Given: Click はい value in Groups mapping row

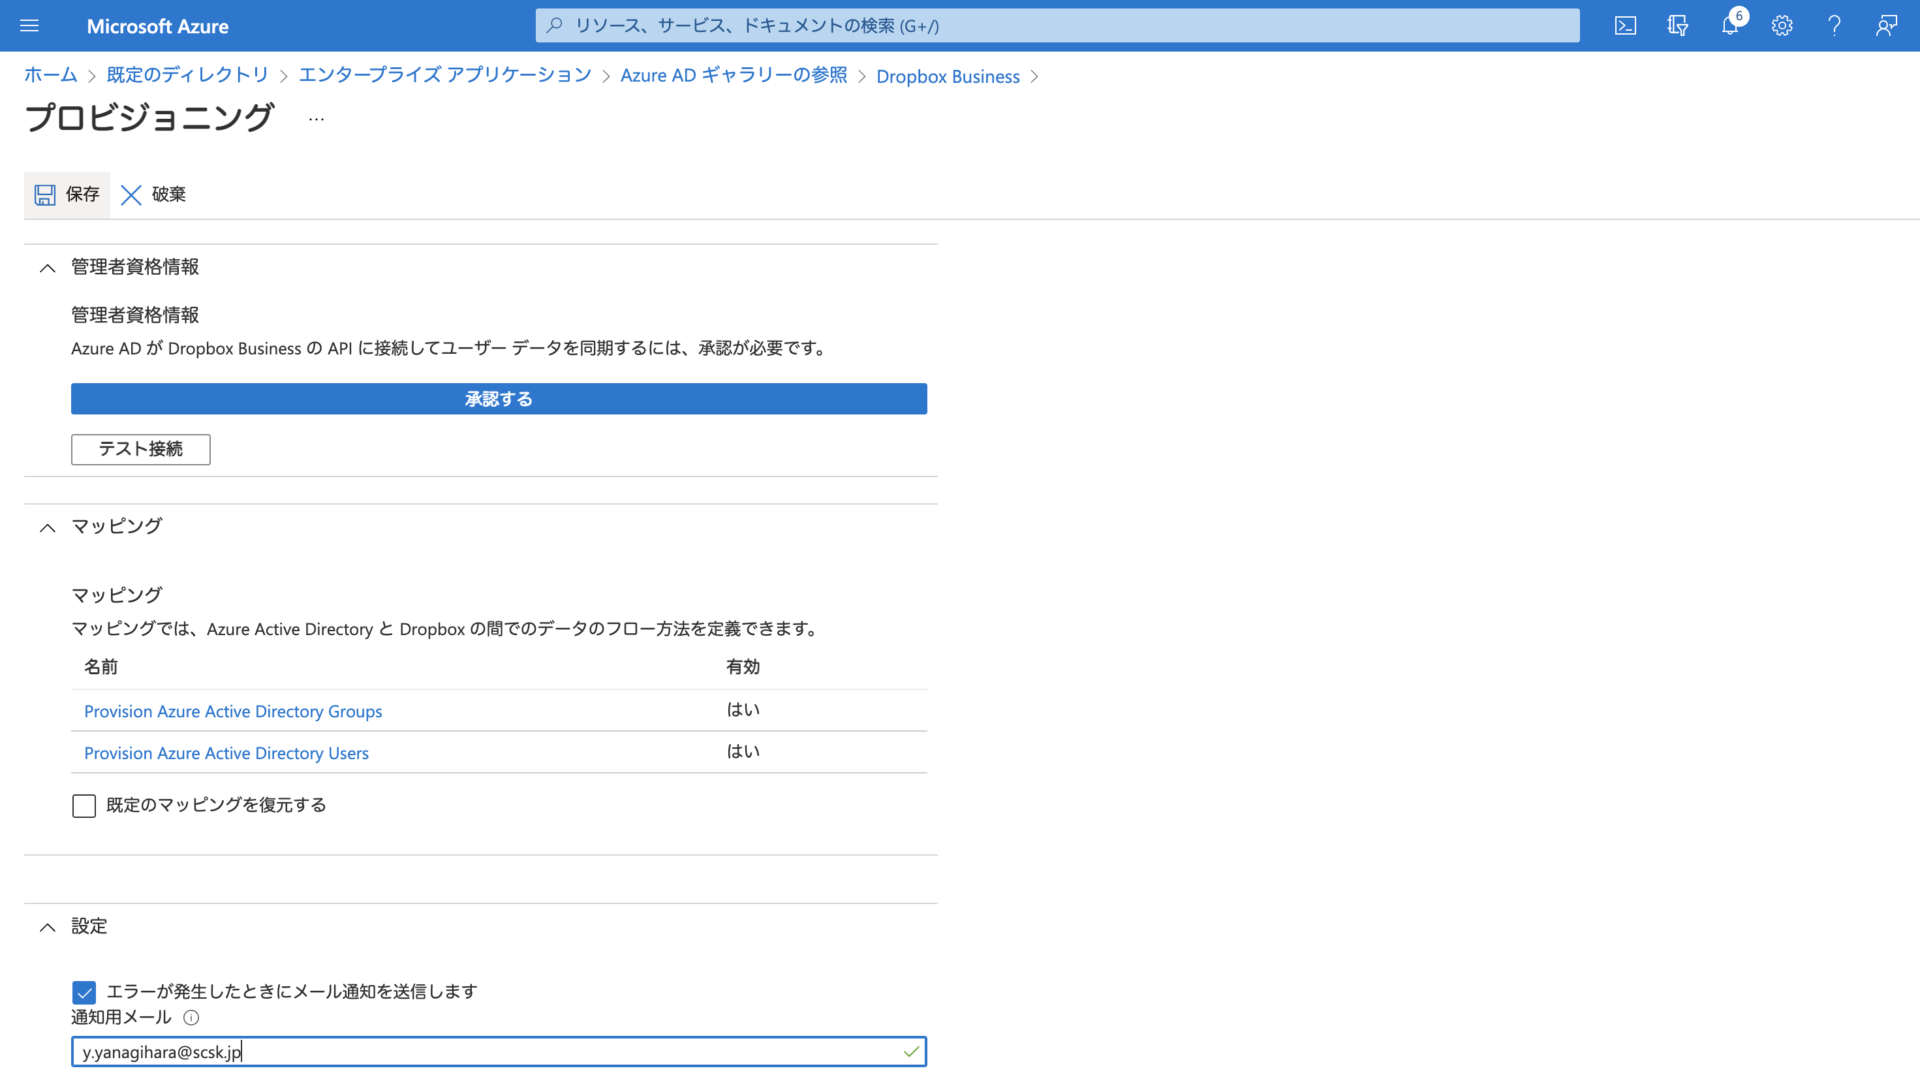Looking at the screenshot, I should pos(743,710).
